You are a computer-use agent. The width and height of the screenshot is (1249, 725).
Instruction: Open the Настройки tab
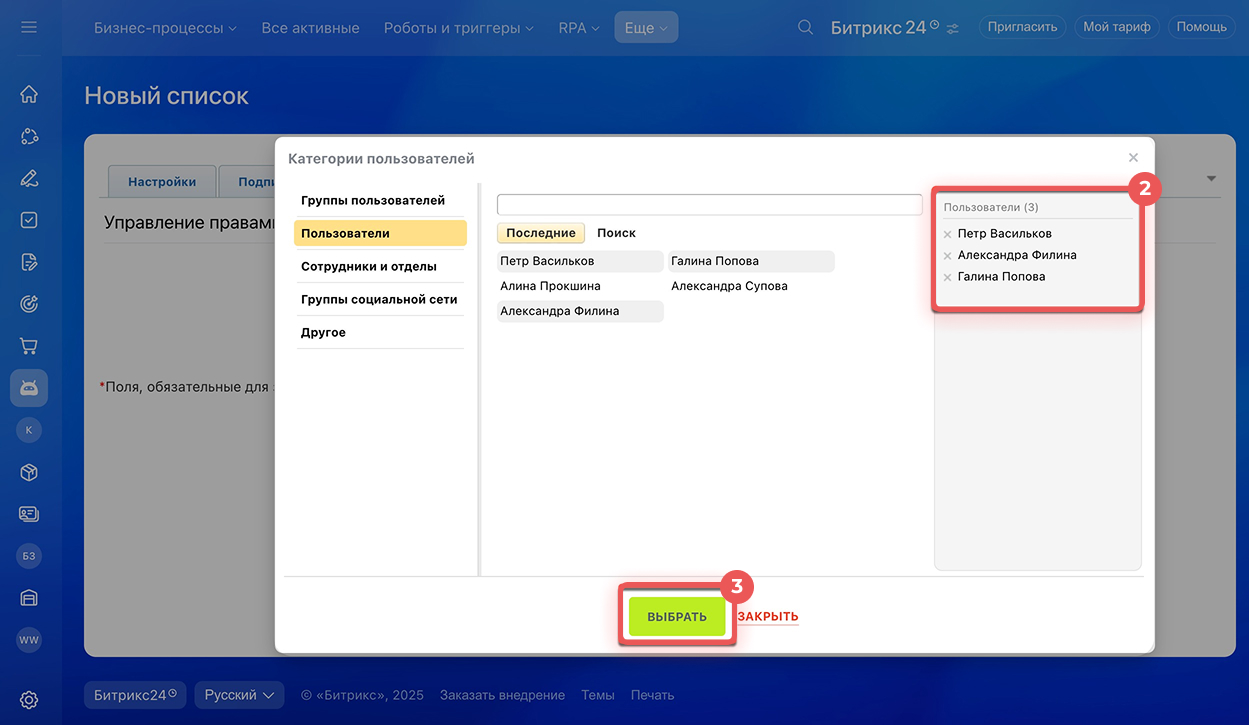[162, 181]
